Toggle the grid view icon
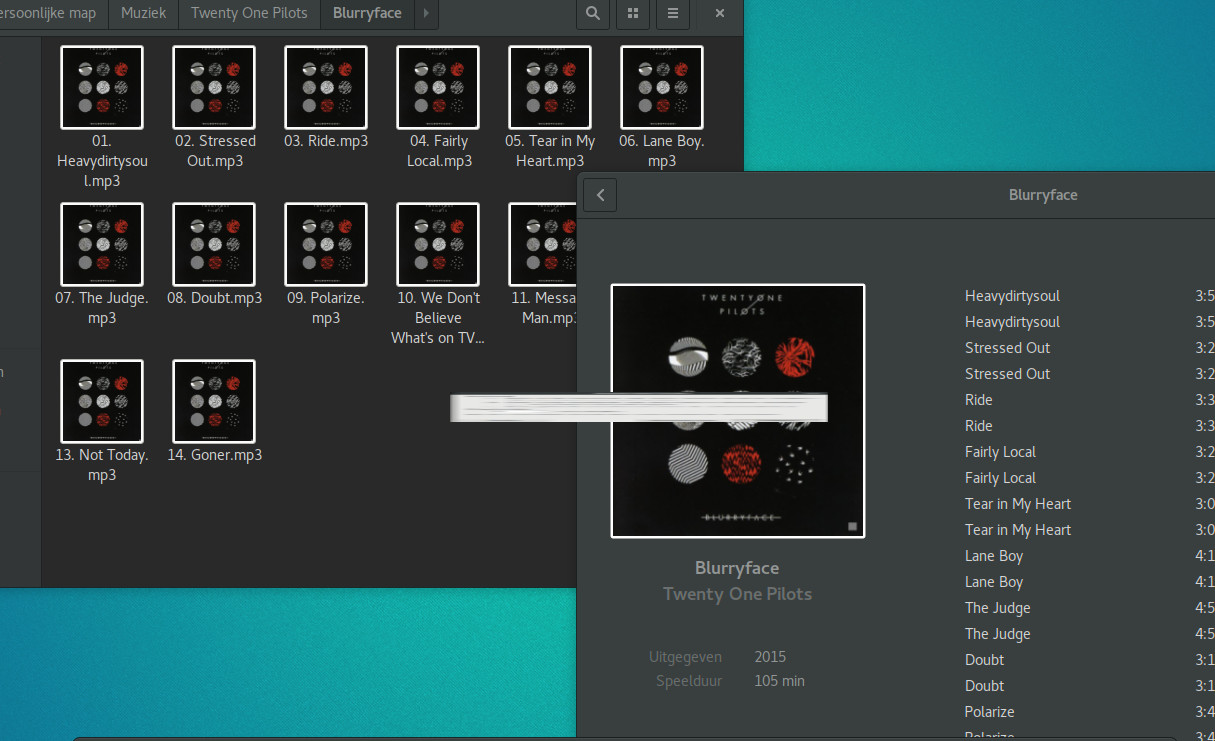 (632, 15)
